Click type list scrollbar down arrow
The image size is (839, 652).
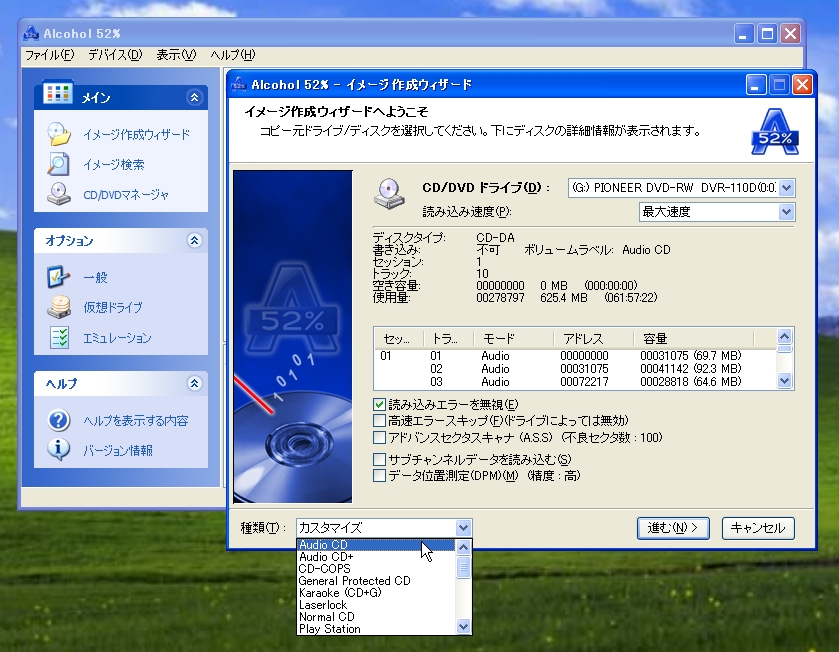coord(463,626)
